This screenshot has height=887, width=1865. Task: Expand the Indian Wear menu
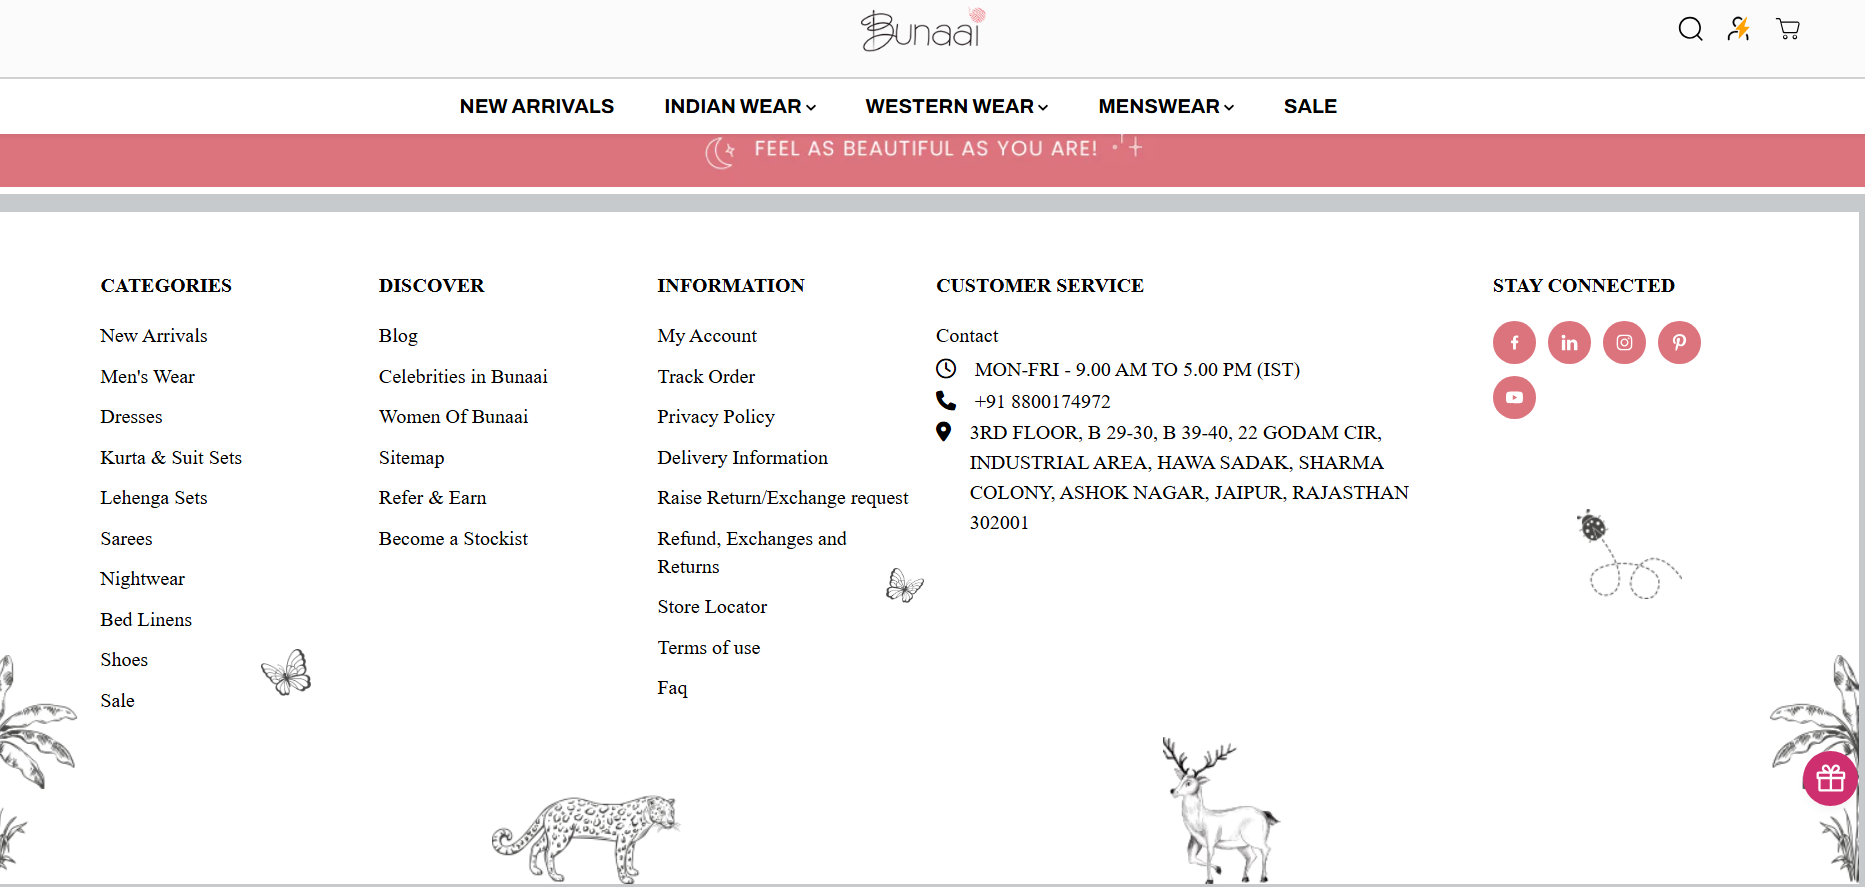(x=740, y=106)
